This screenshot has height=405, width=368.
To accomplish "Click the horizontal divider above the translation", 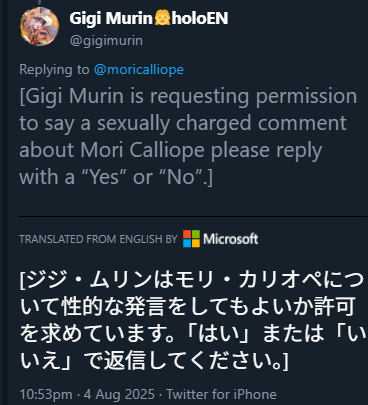I will [x=193, y=216].
